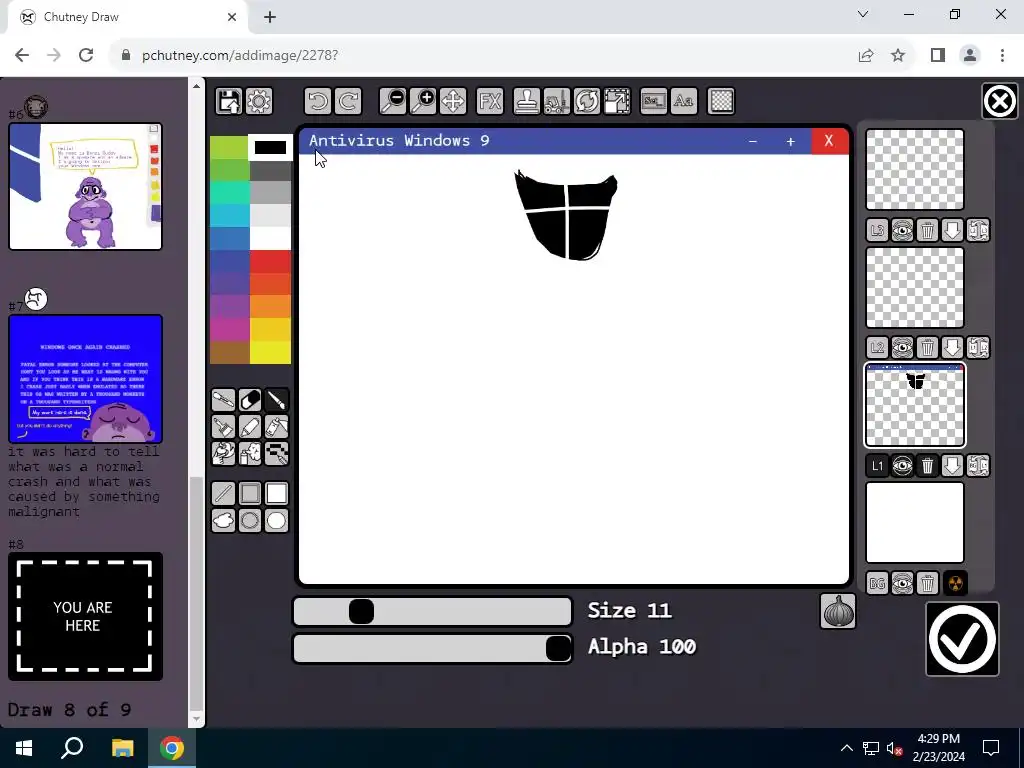Select the BG layer label button
Image resolution: width=1024 pixels, height=768 pixels.
877,583
